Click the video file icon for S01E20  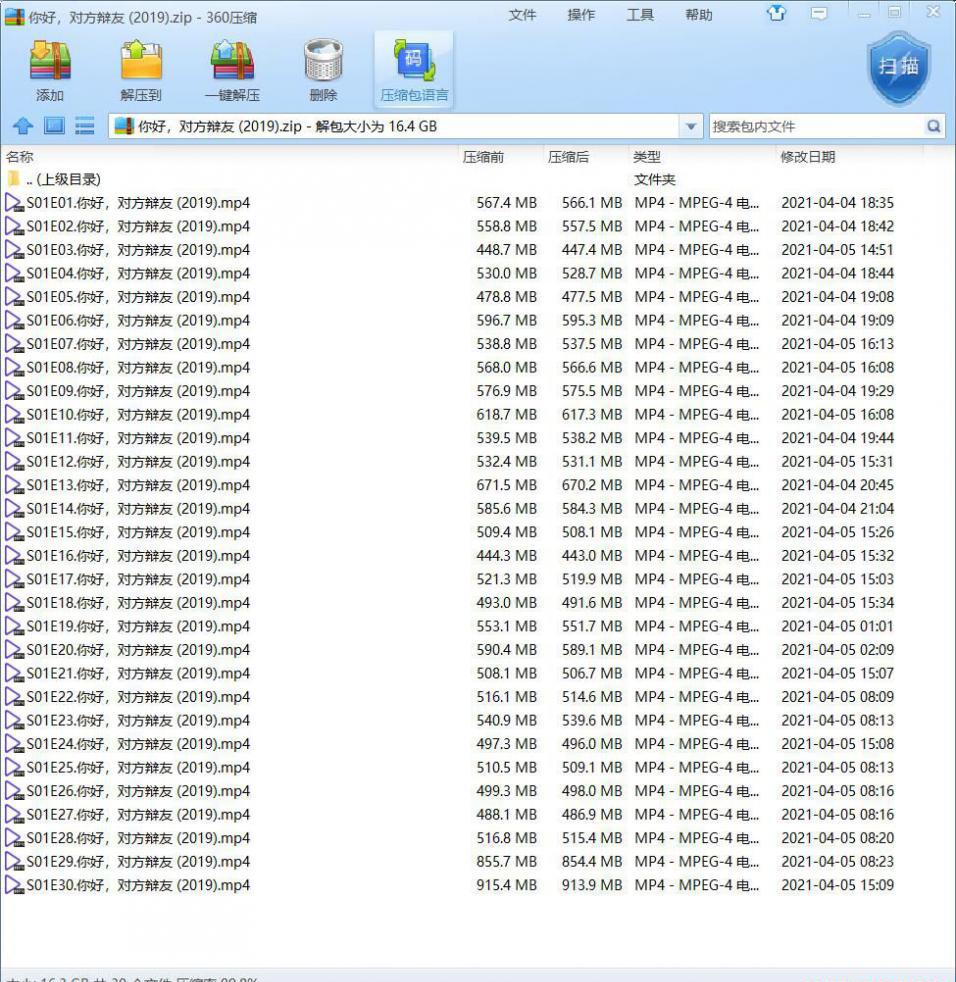[x=14, y=650]
